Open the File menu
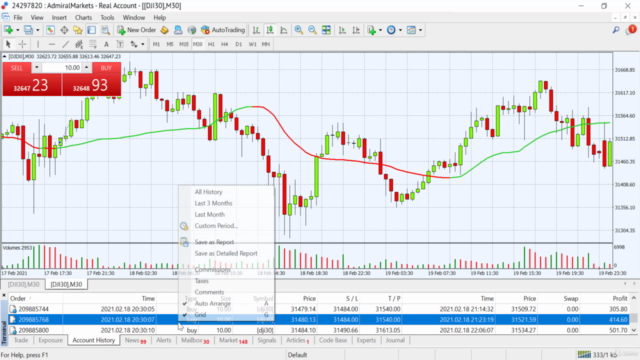 [18, 18]
